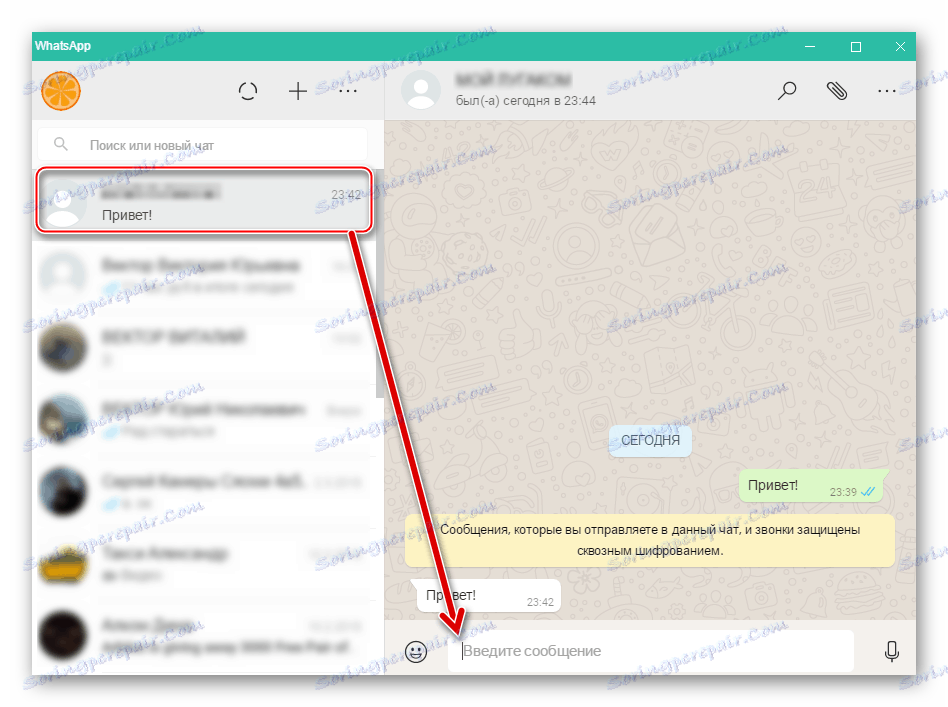Click the 'СЕГОДНЯ' date label
Image resolution: width=948 pixels, height=707 pixels.
pyautogui.click(x=650, y=440)
